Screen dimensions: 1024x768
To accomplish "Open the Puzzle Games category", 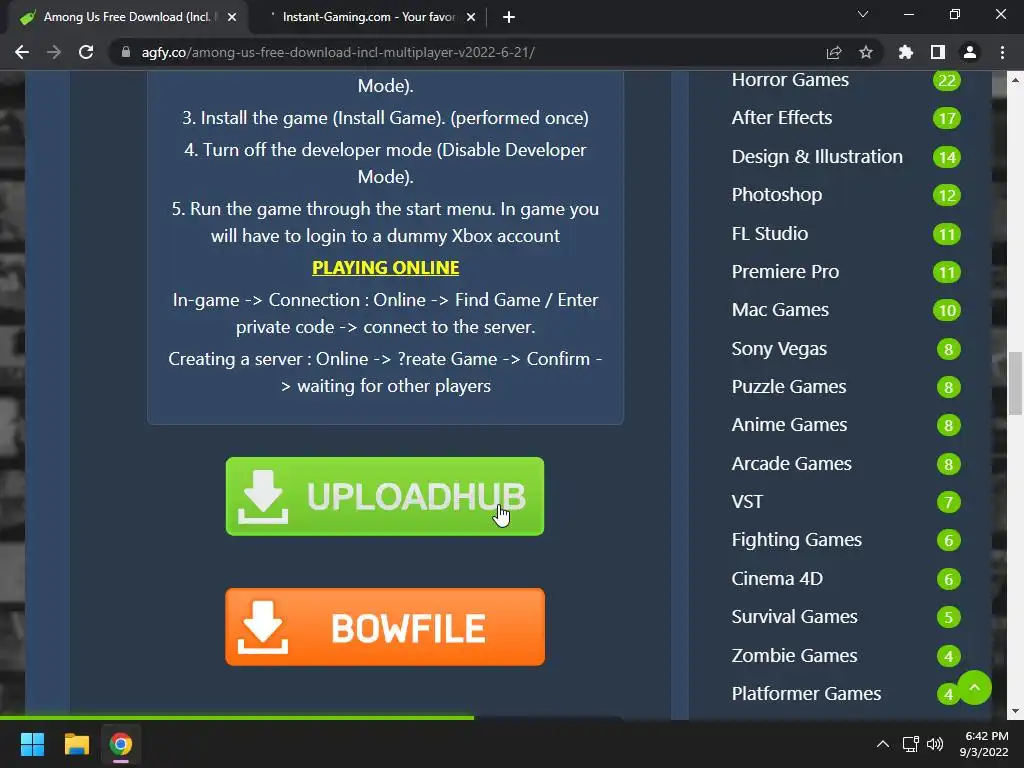I will click(x=789, y=387).
